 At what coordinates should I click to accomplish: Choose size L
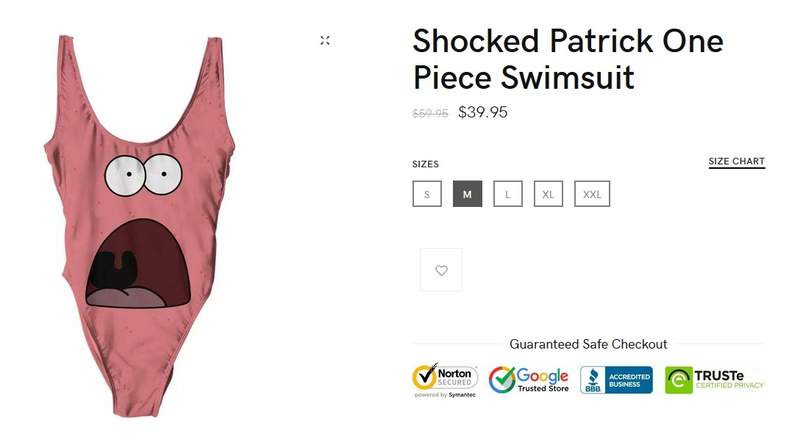(x=508, y=194)
